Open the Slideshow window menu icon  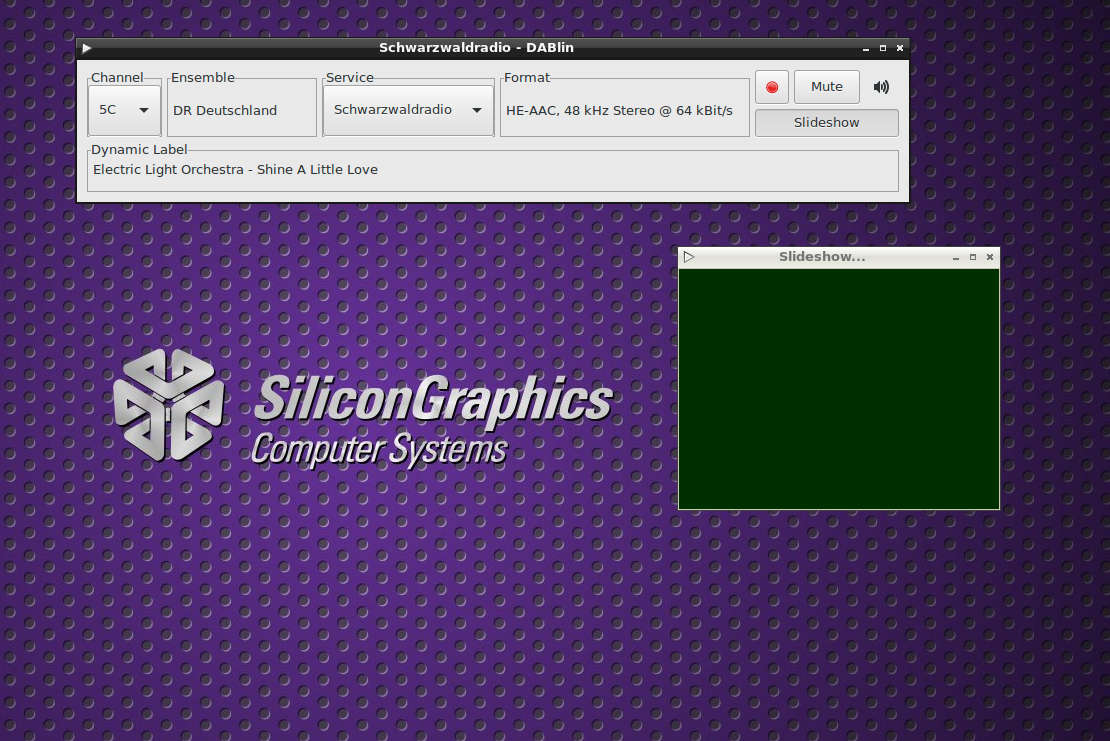coord(688,257)
